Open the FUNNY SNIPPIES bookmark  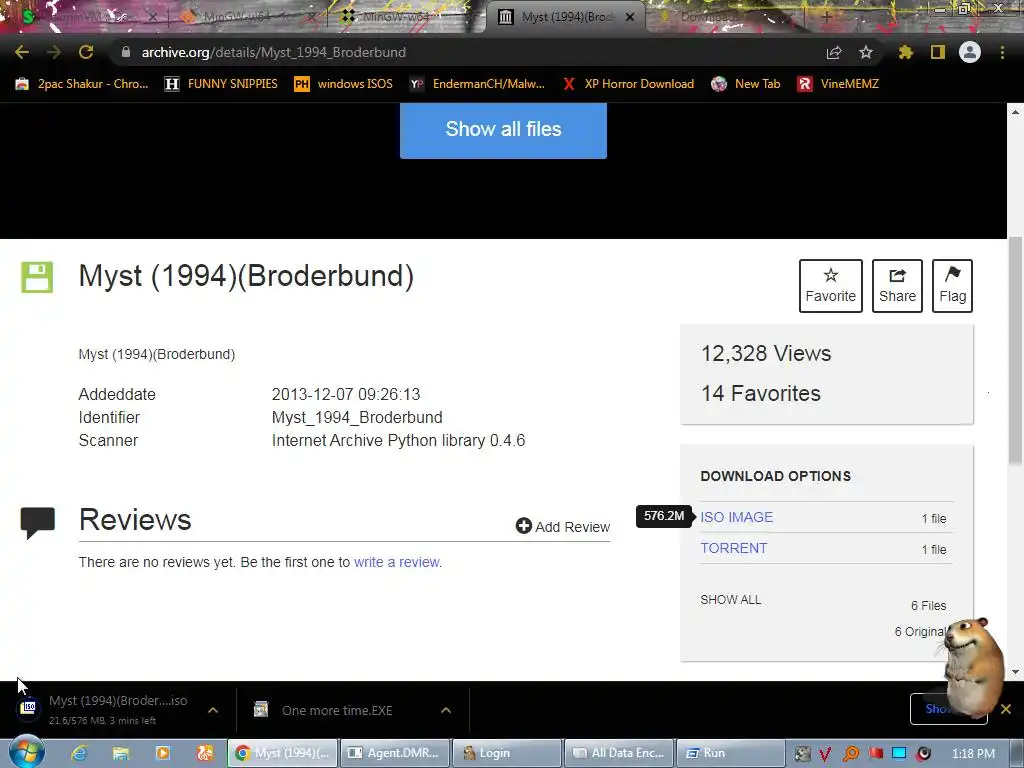(x=221, y=84)
